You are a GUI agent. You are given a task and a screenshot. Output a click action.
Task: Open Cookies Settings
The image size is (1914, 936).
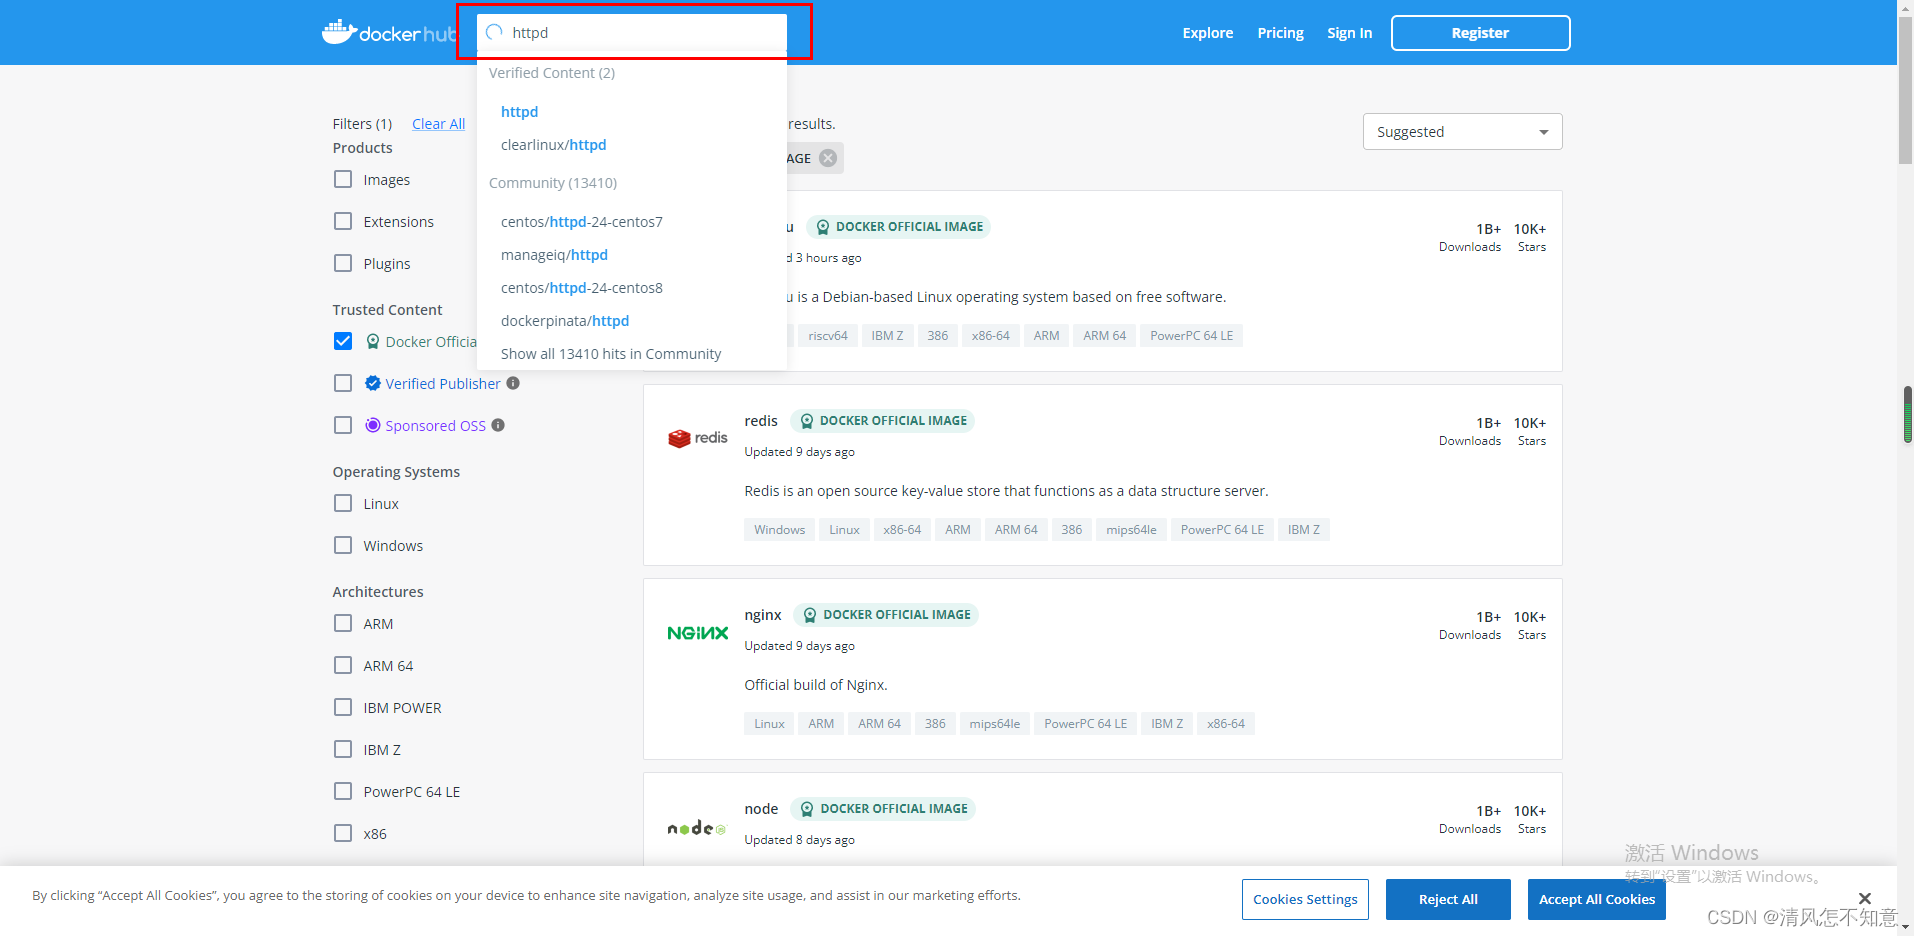tap(1305, 899)
